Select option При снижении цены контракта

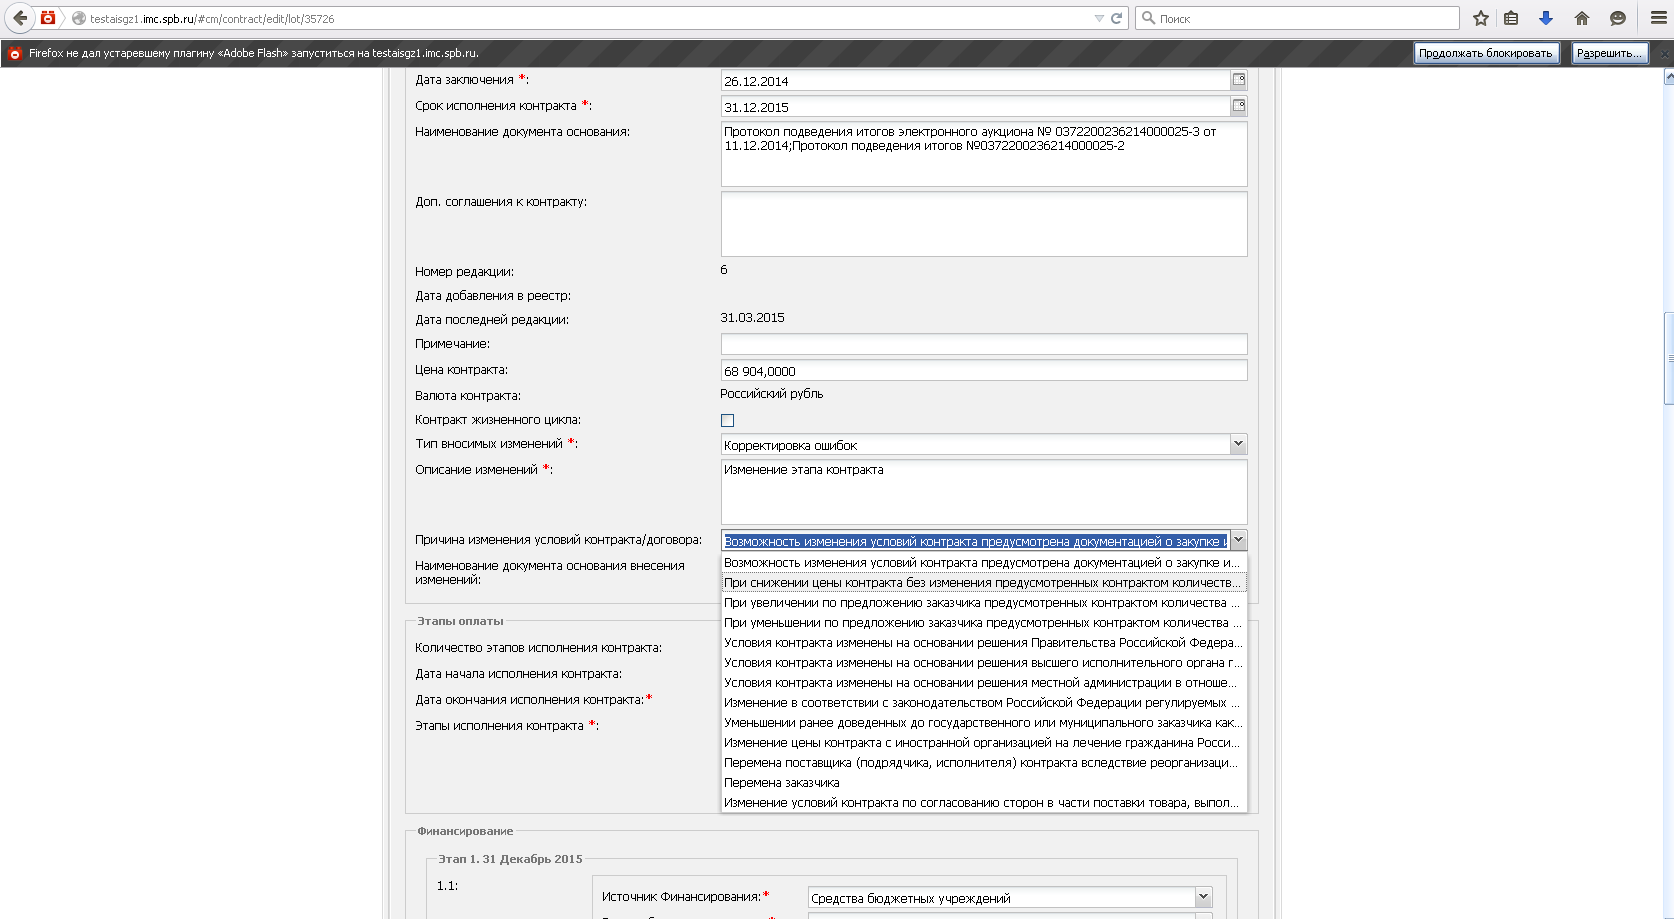[984, 583]
